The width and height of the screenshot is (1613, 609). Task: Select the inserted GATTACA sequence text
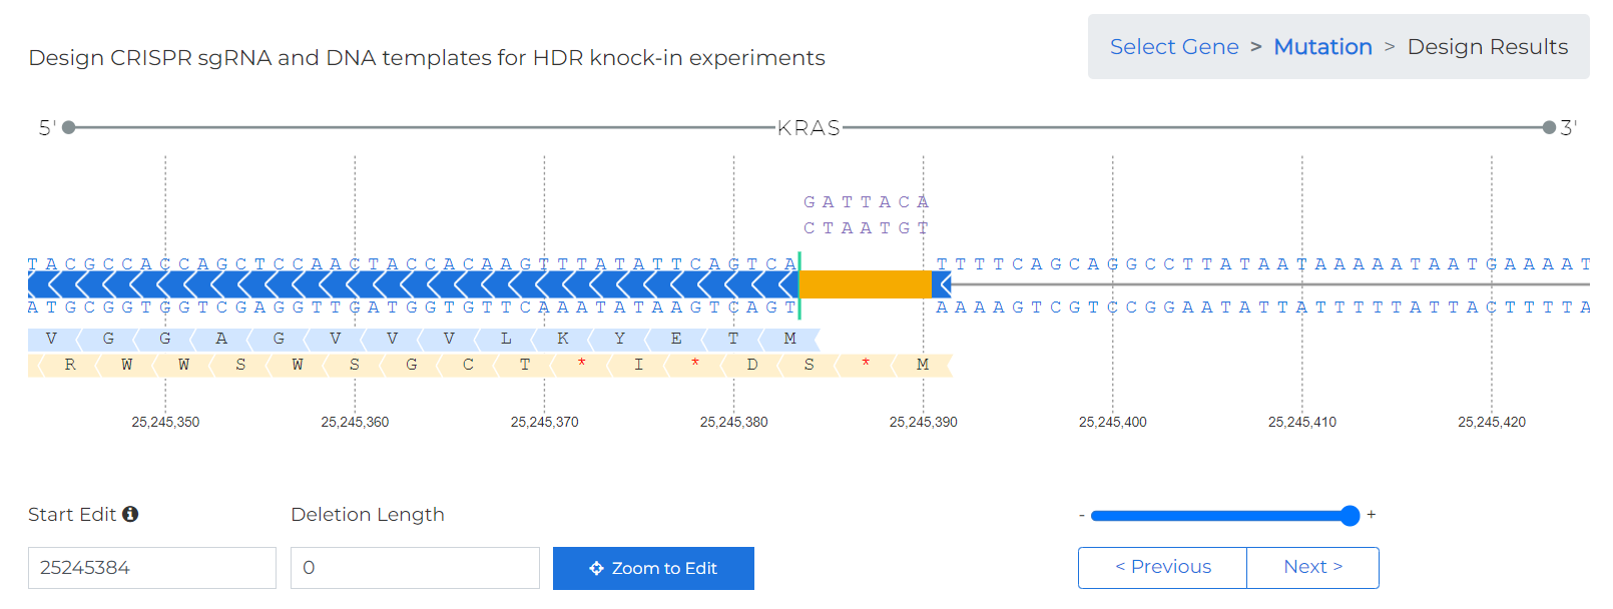tap(866, 202)
